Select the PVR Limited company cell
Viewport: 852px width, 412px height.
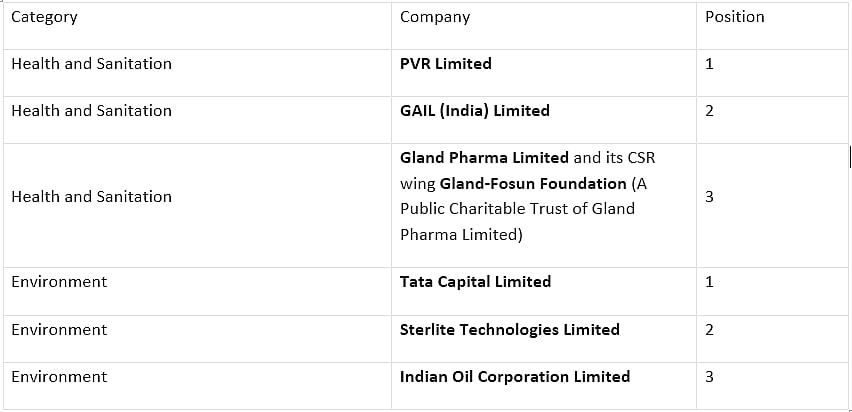[446, 64]
